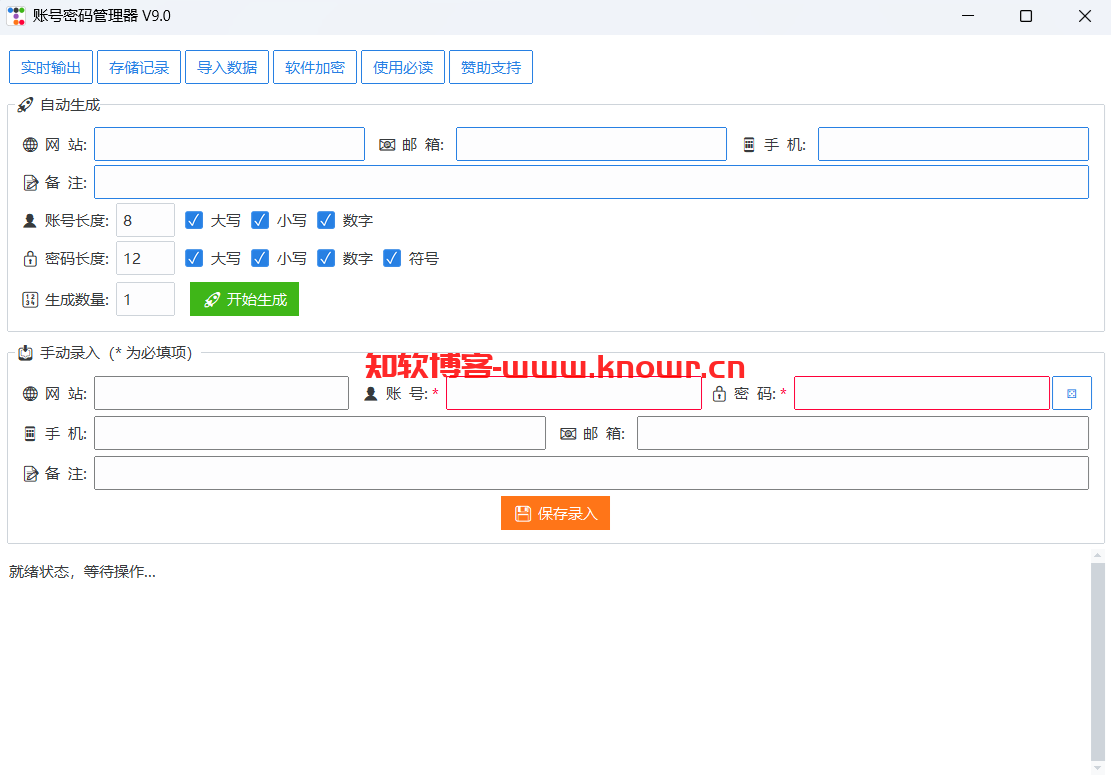
Task: Click the random password dice button
Action: point(1071,393)
